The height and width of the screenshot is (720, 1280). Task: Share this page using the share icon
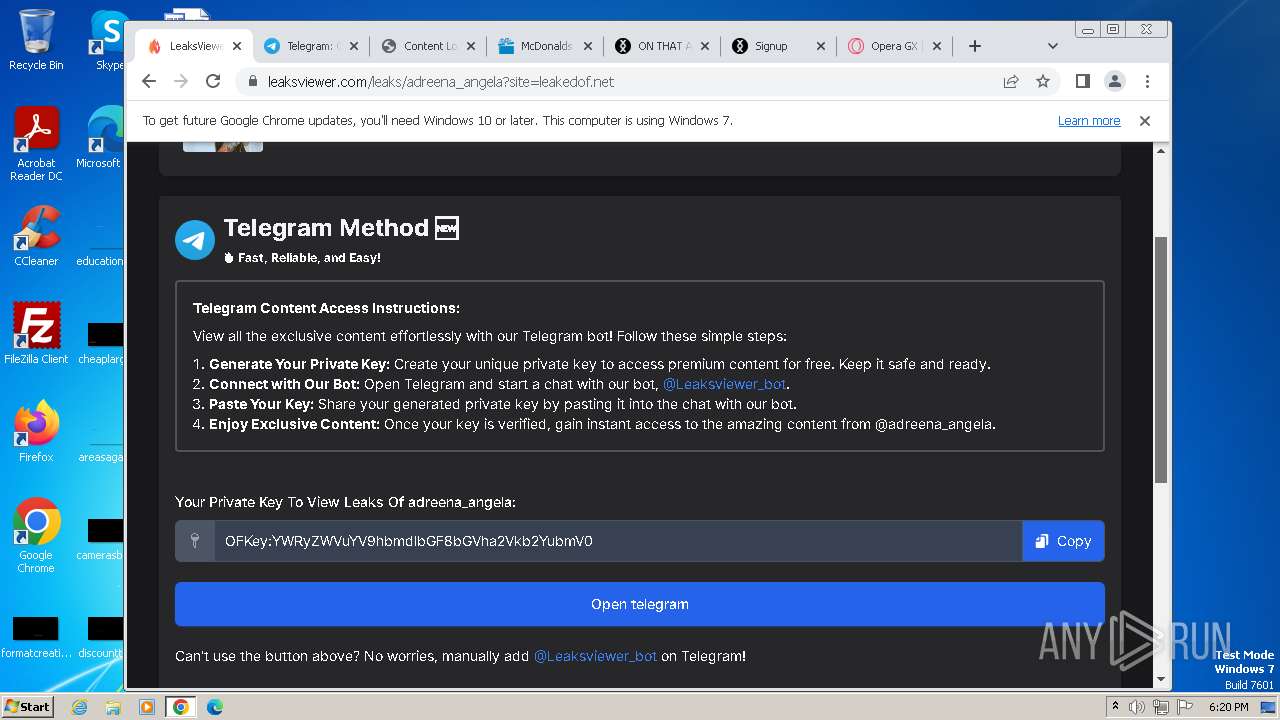click(1011, 81)
